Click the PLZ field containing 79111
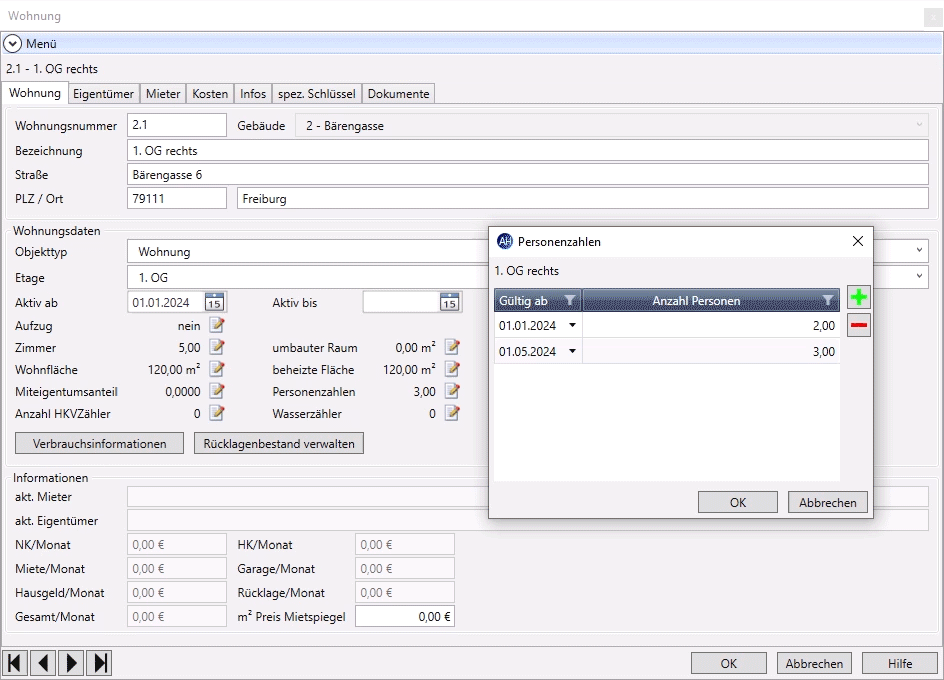This screenshot has width=944, height=680. pos(177,198)
